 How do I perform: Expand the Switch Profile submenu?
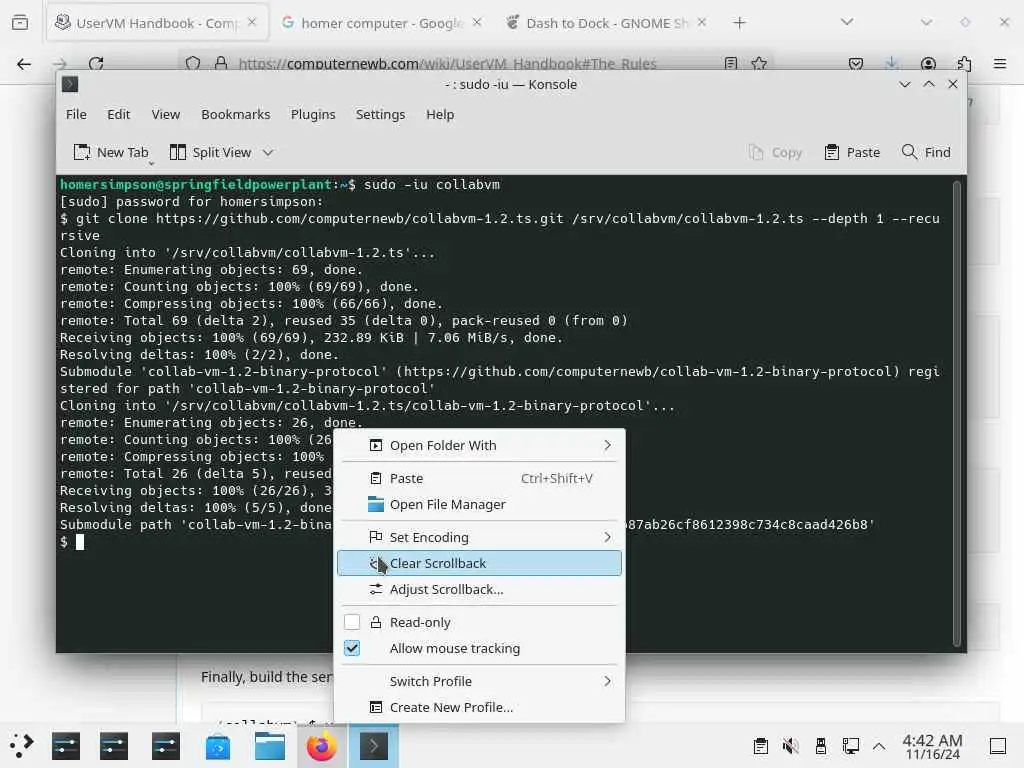(x=479, y=681)
